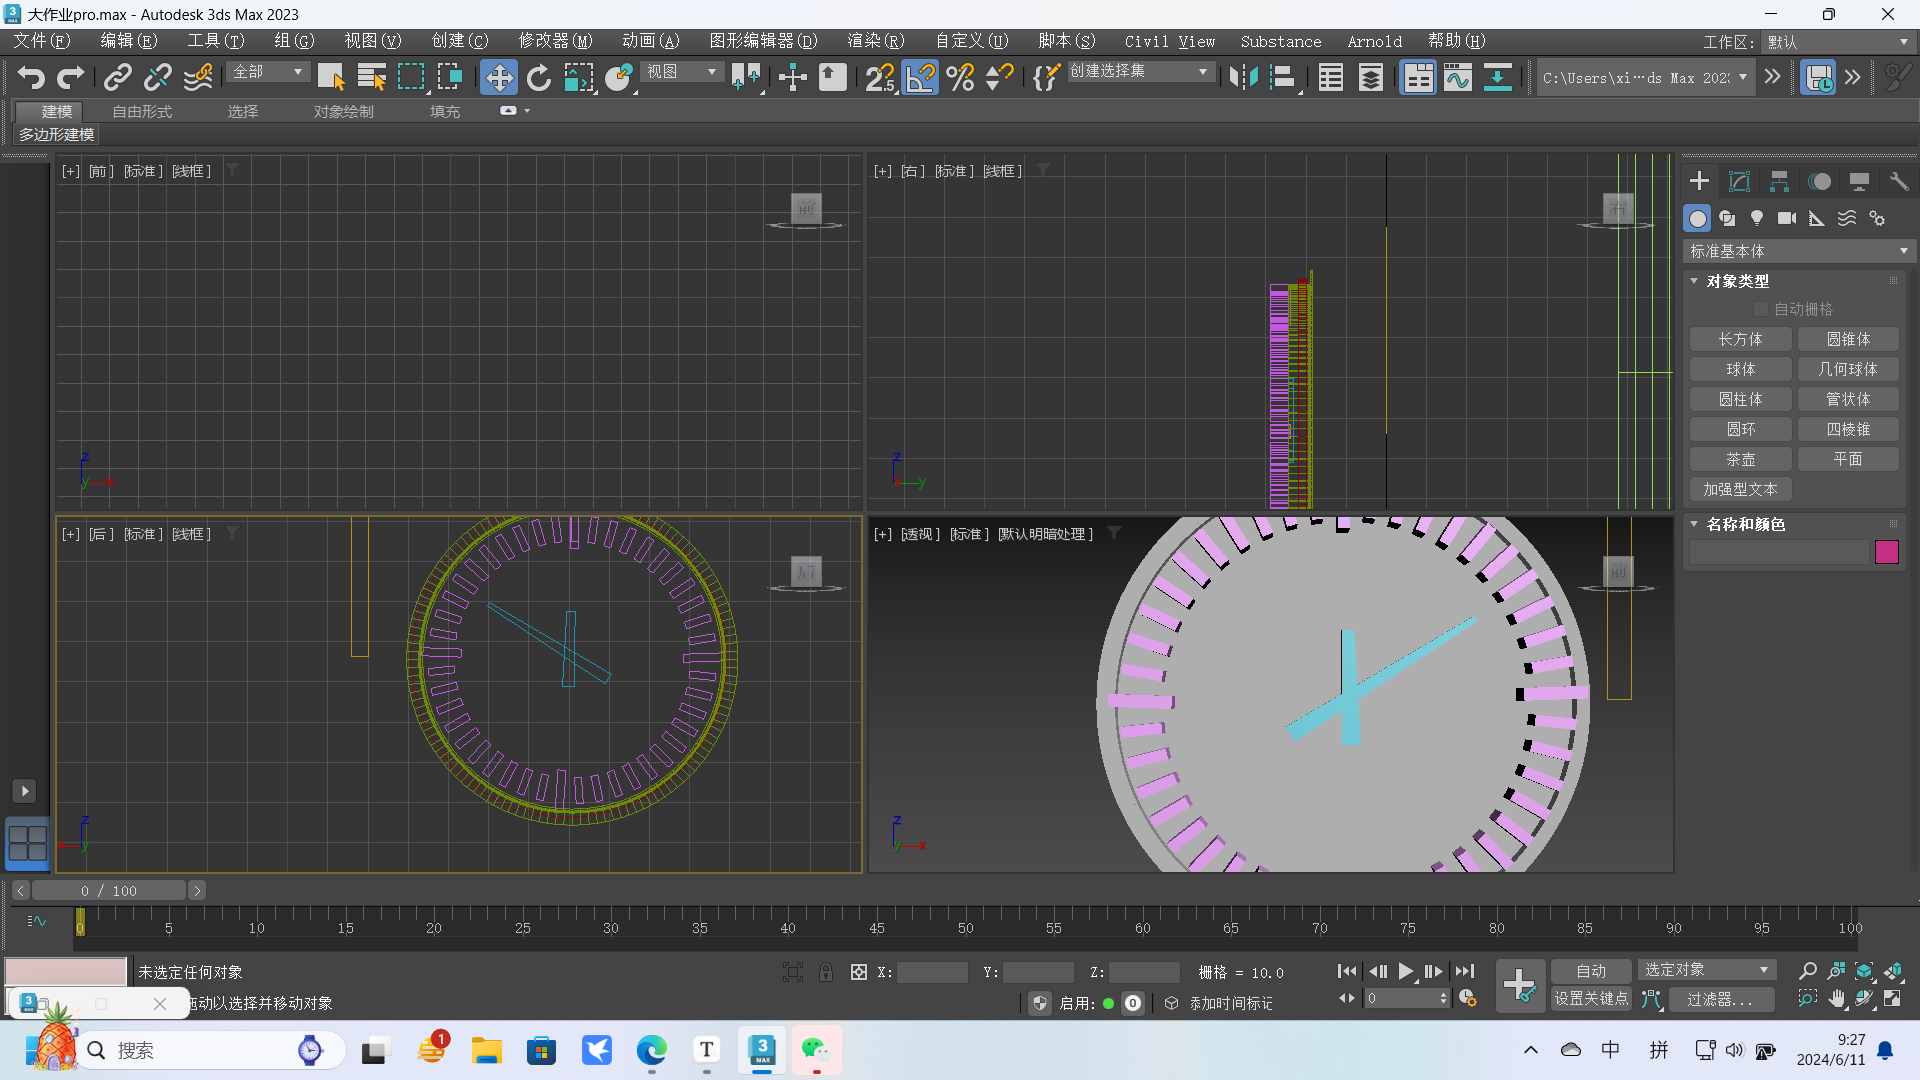
Task: Open the Modify panel tab icon
Action: (1739, 181)
